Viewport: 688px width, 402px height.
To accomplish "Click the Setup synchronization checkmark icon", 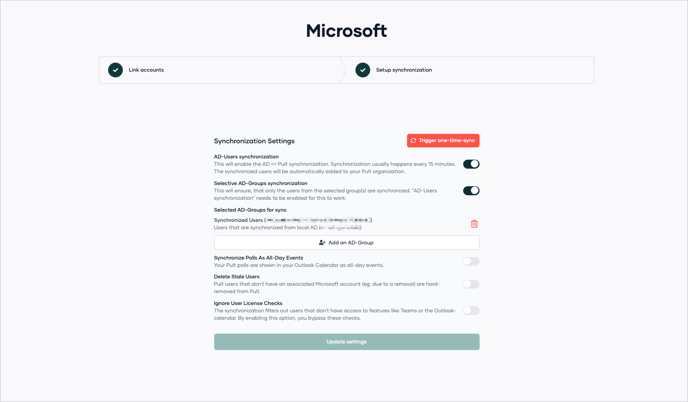I will point(363,70).
